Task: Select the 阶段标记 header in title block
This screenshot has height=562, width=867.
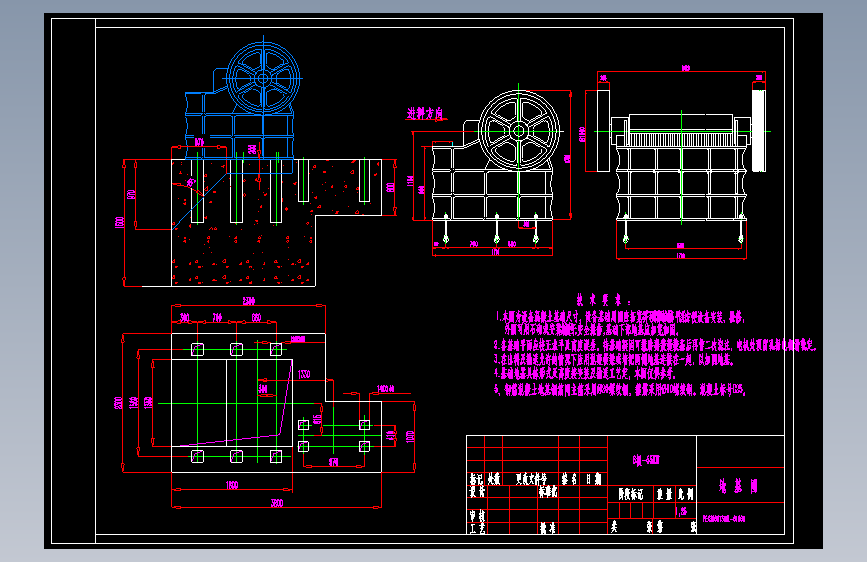Action: click(x=631, y=494)
